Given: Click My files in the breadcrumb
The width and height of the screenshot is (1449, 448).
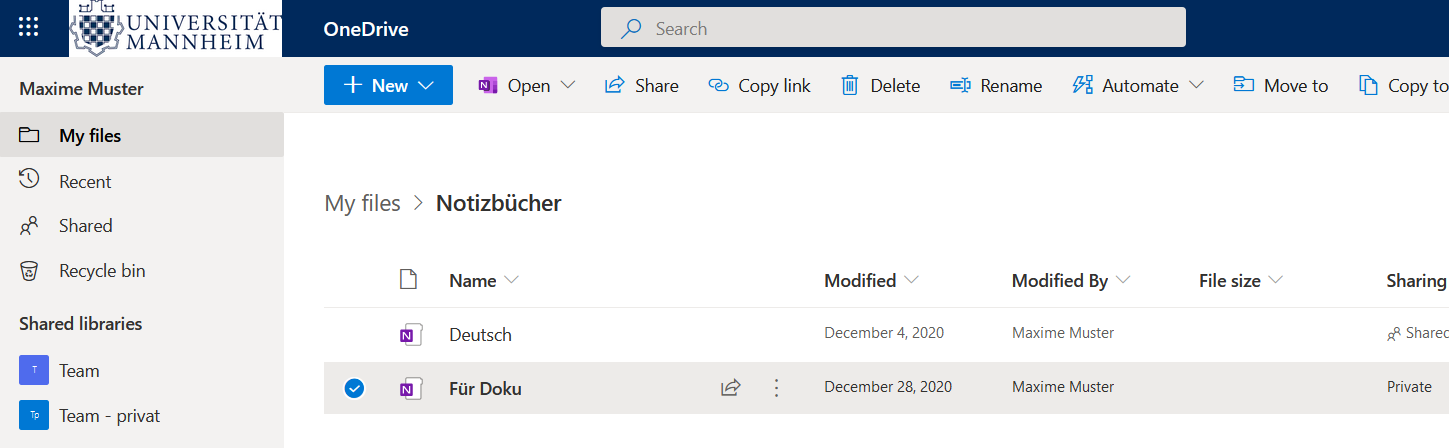Looking at the screenshot, I should [x=362, y=203].
